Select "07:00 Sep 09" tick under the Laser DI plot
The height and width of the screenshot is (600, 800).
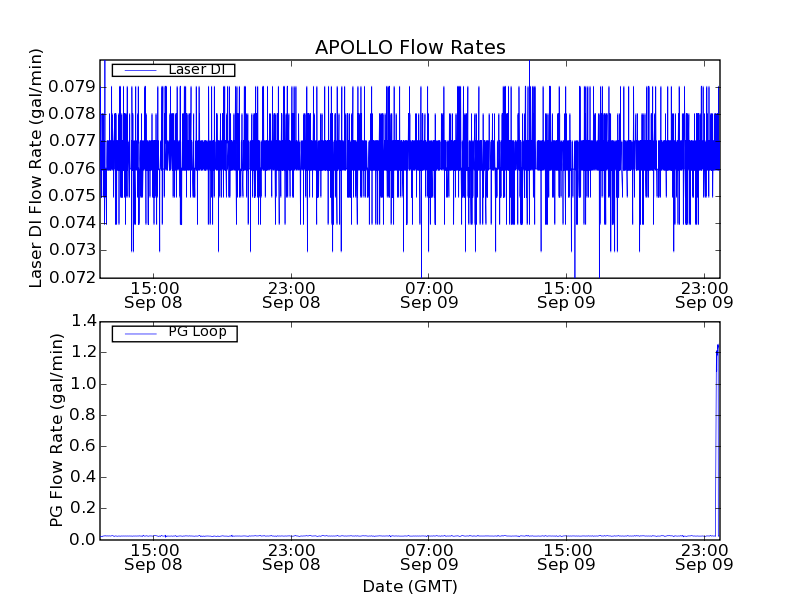tap(428, 295)
